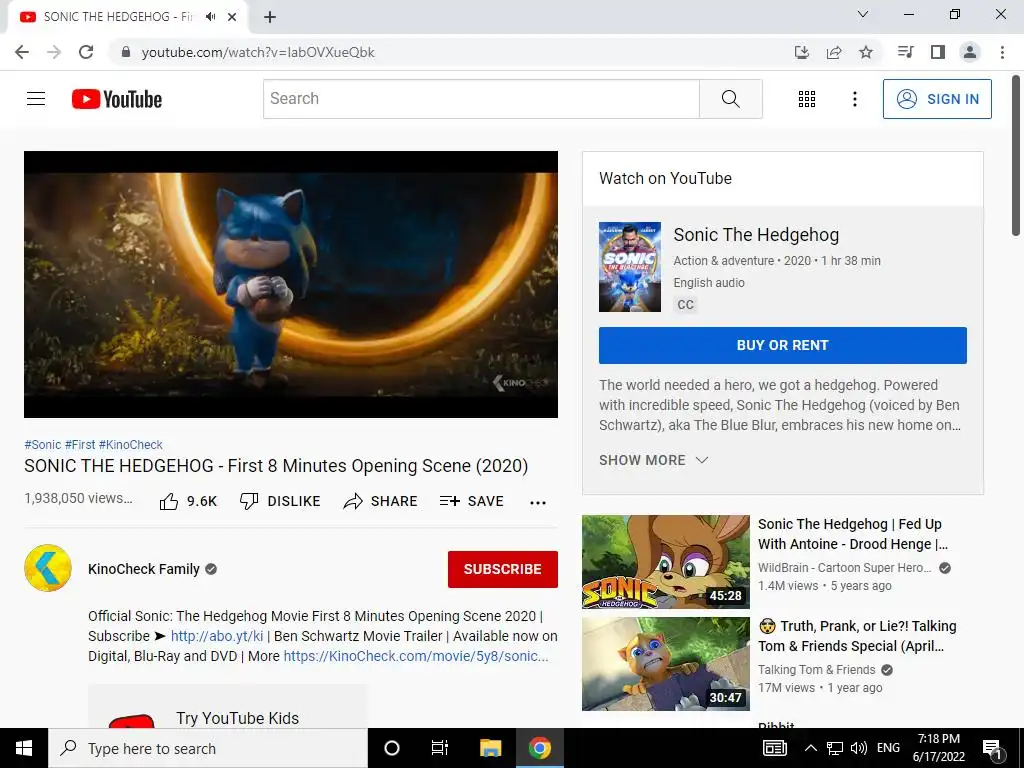The height and width of the screenshot is (768, 1024).
Task: Open the 7:18 PM clock calendar
Action: pos(938,748)
